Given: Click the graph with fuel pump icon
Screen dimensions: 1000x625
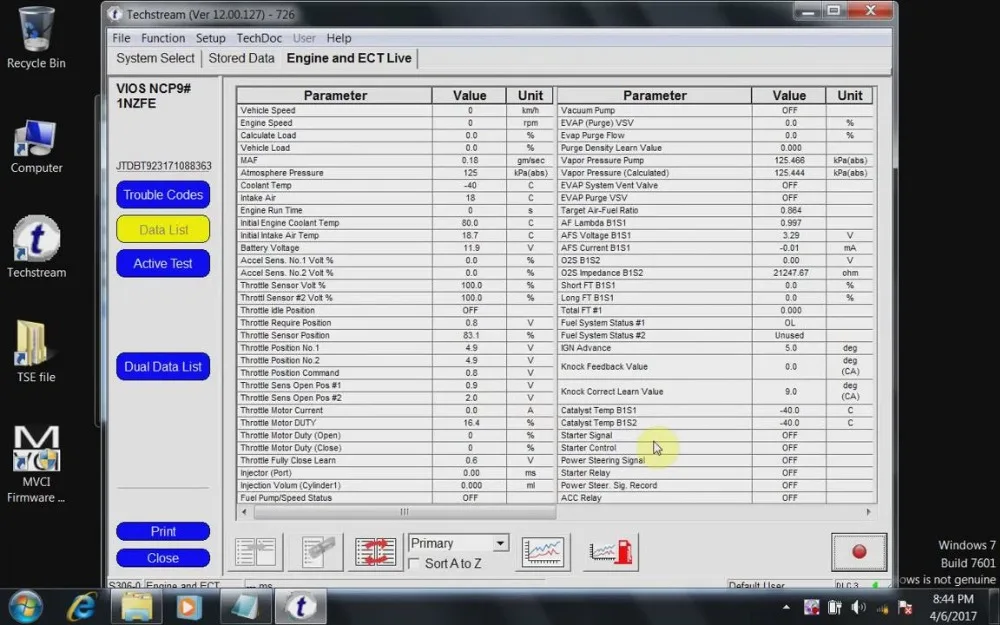Looking at the screenshot, I should pos(611,552).
